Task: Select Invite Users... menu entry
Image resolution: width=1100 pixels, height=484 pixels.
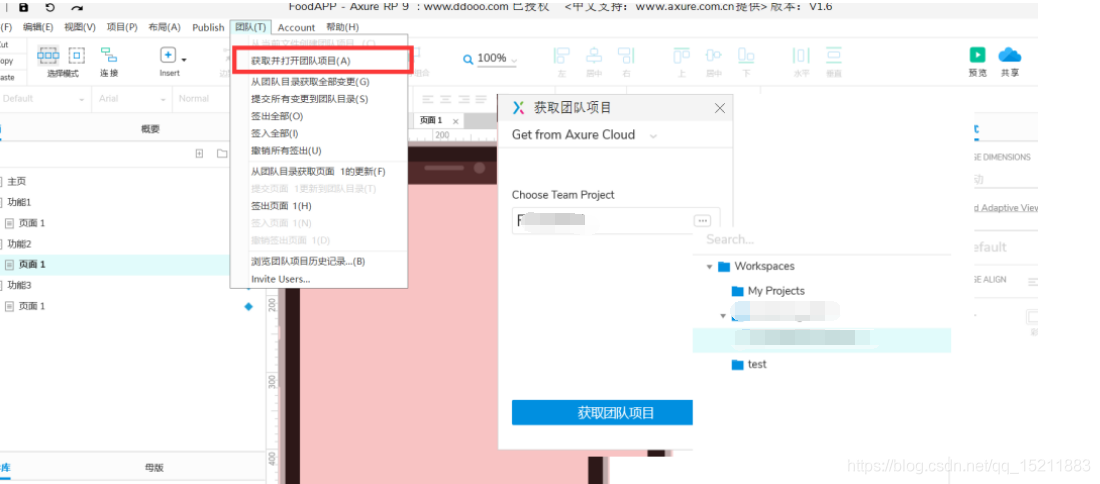Action: [x=280, y=279]
